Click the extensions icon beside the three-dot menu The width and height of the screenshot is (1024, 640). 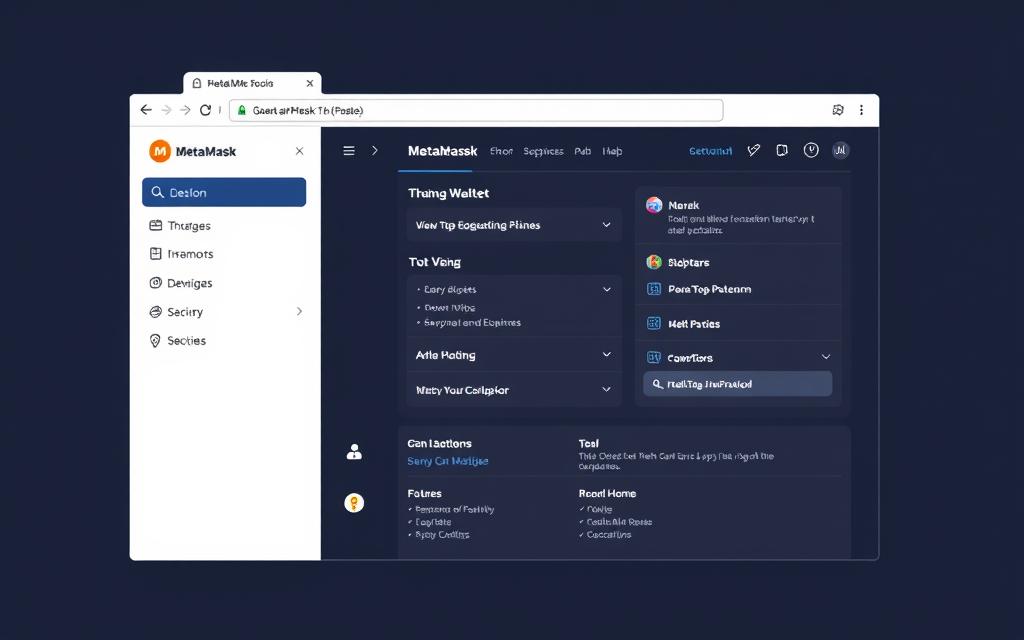click(838, 110)
